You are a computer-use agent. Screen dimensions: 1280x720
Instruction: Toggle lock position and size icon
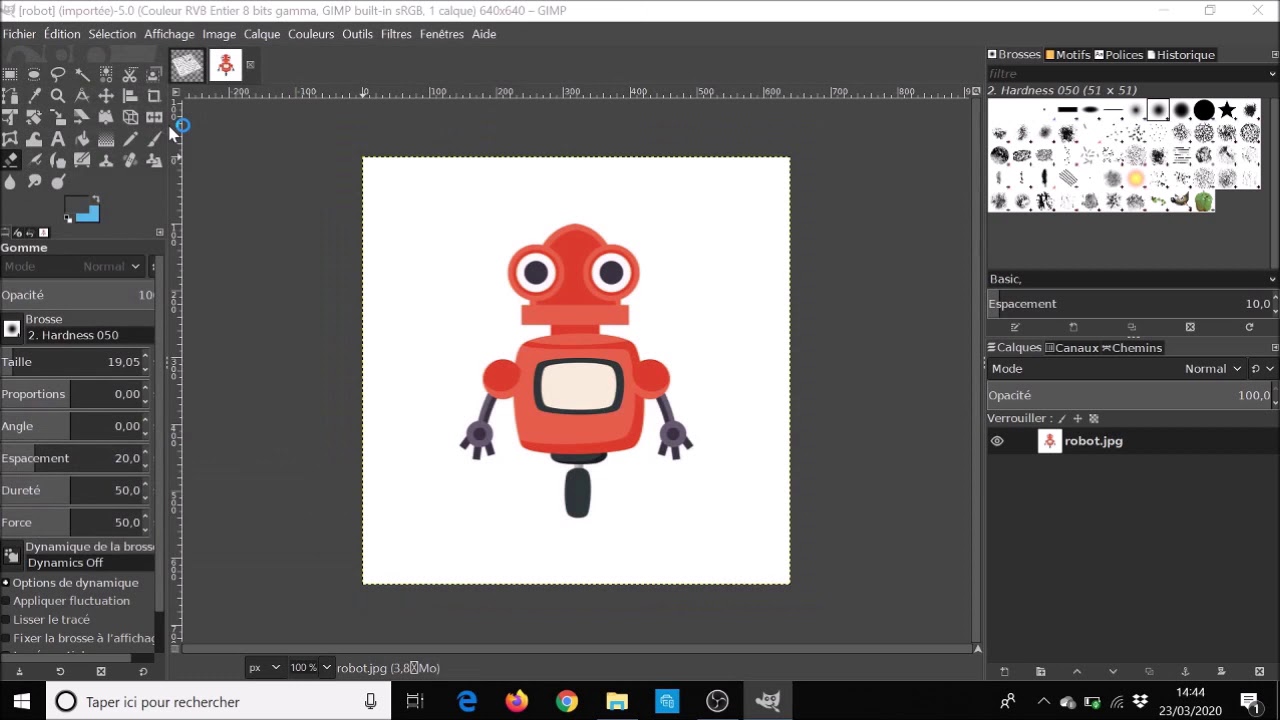coord(1078,419)
